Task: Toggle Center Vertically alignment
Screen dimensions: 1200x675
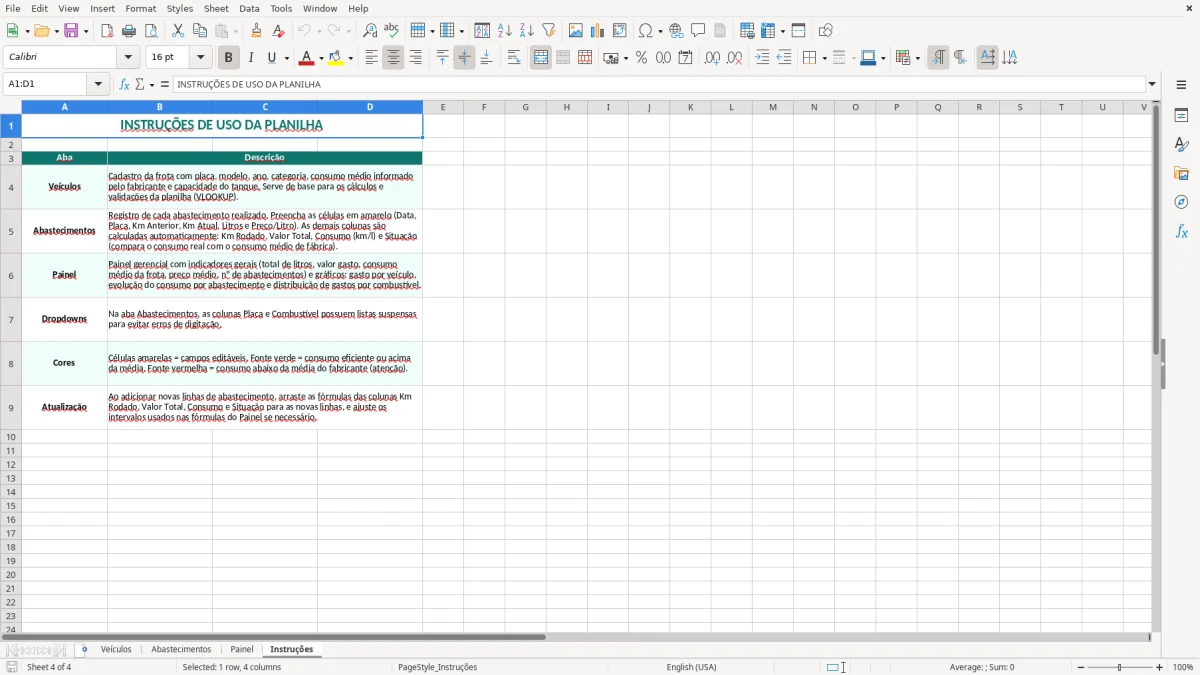Action: click(464, 58)
